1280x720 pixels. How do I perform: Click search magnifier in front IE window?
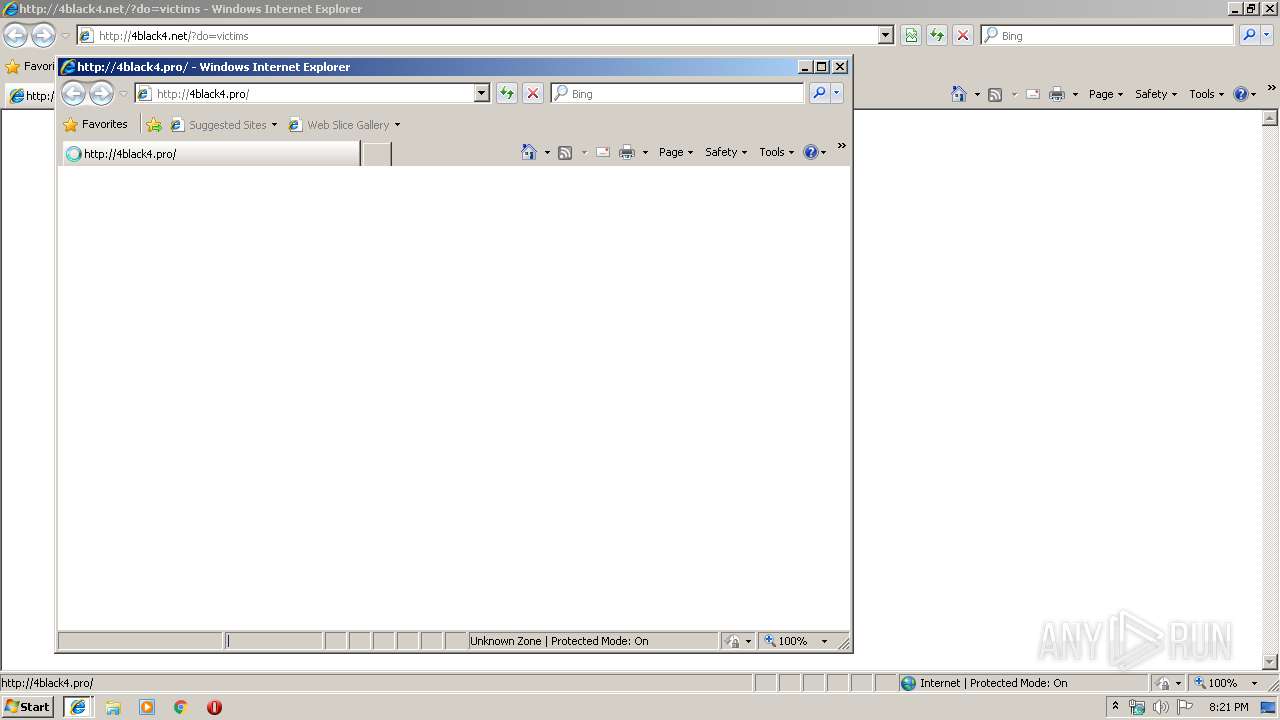coord(819,93)
